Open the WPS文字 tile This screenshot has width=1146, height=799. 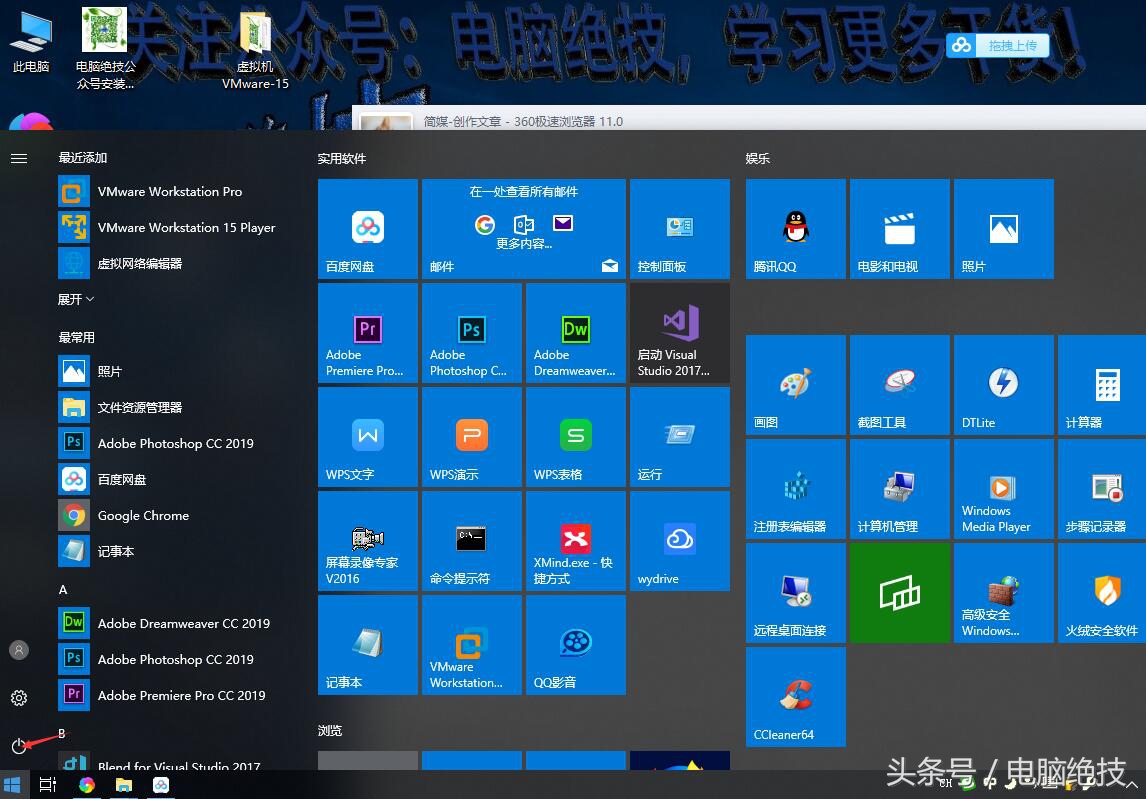[367, 436]
